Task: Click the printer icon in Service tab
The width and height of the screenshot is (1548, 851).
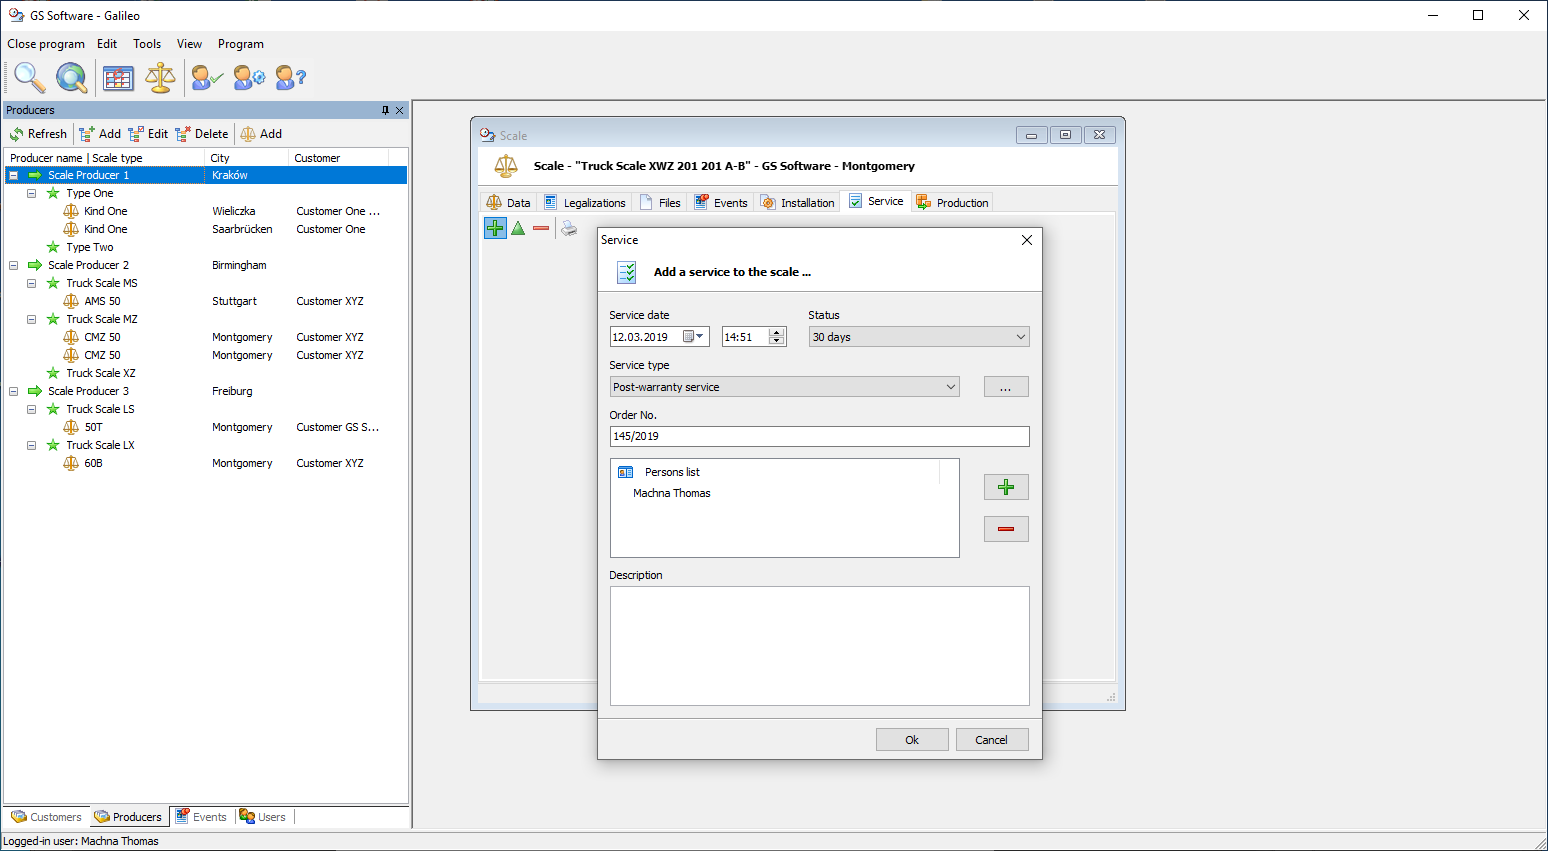Action: pos(569,229)
